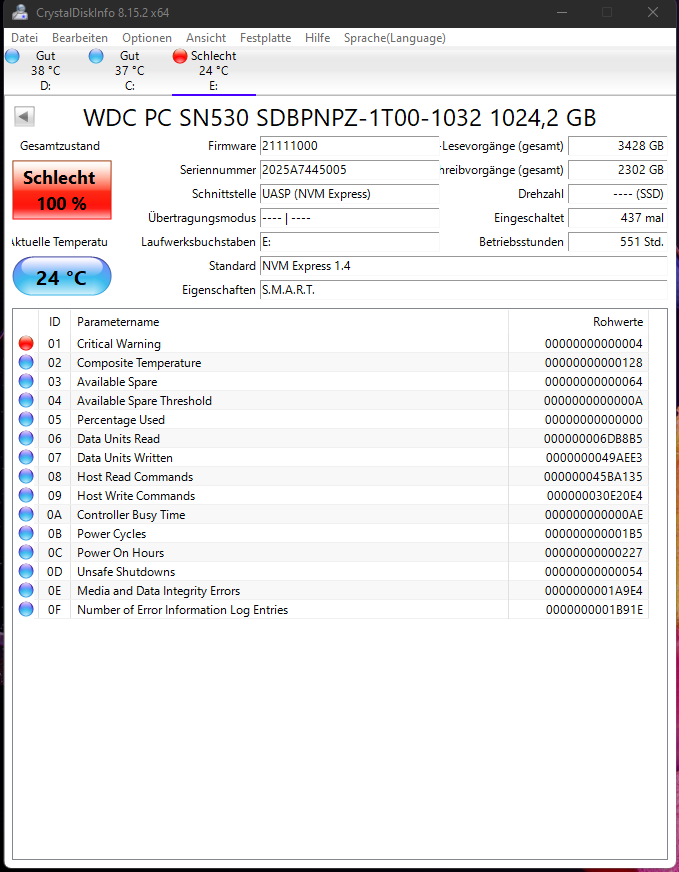Click the Gesamtzustand label
Viewport: 679px width, 872px height.
click(60, 146)
